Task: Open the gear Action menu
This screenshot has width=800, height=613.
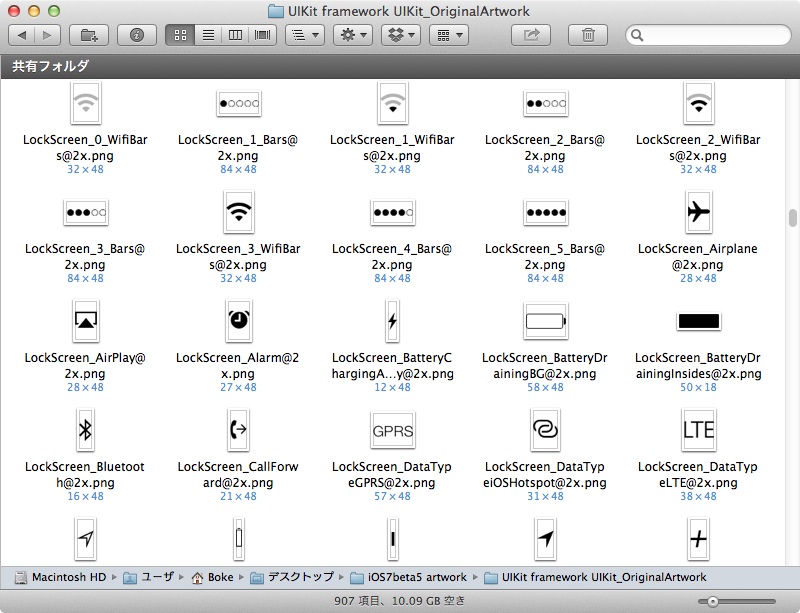Action: [353, 35]
